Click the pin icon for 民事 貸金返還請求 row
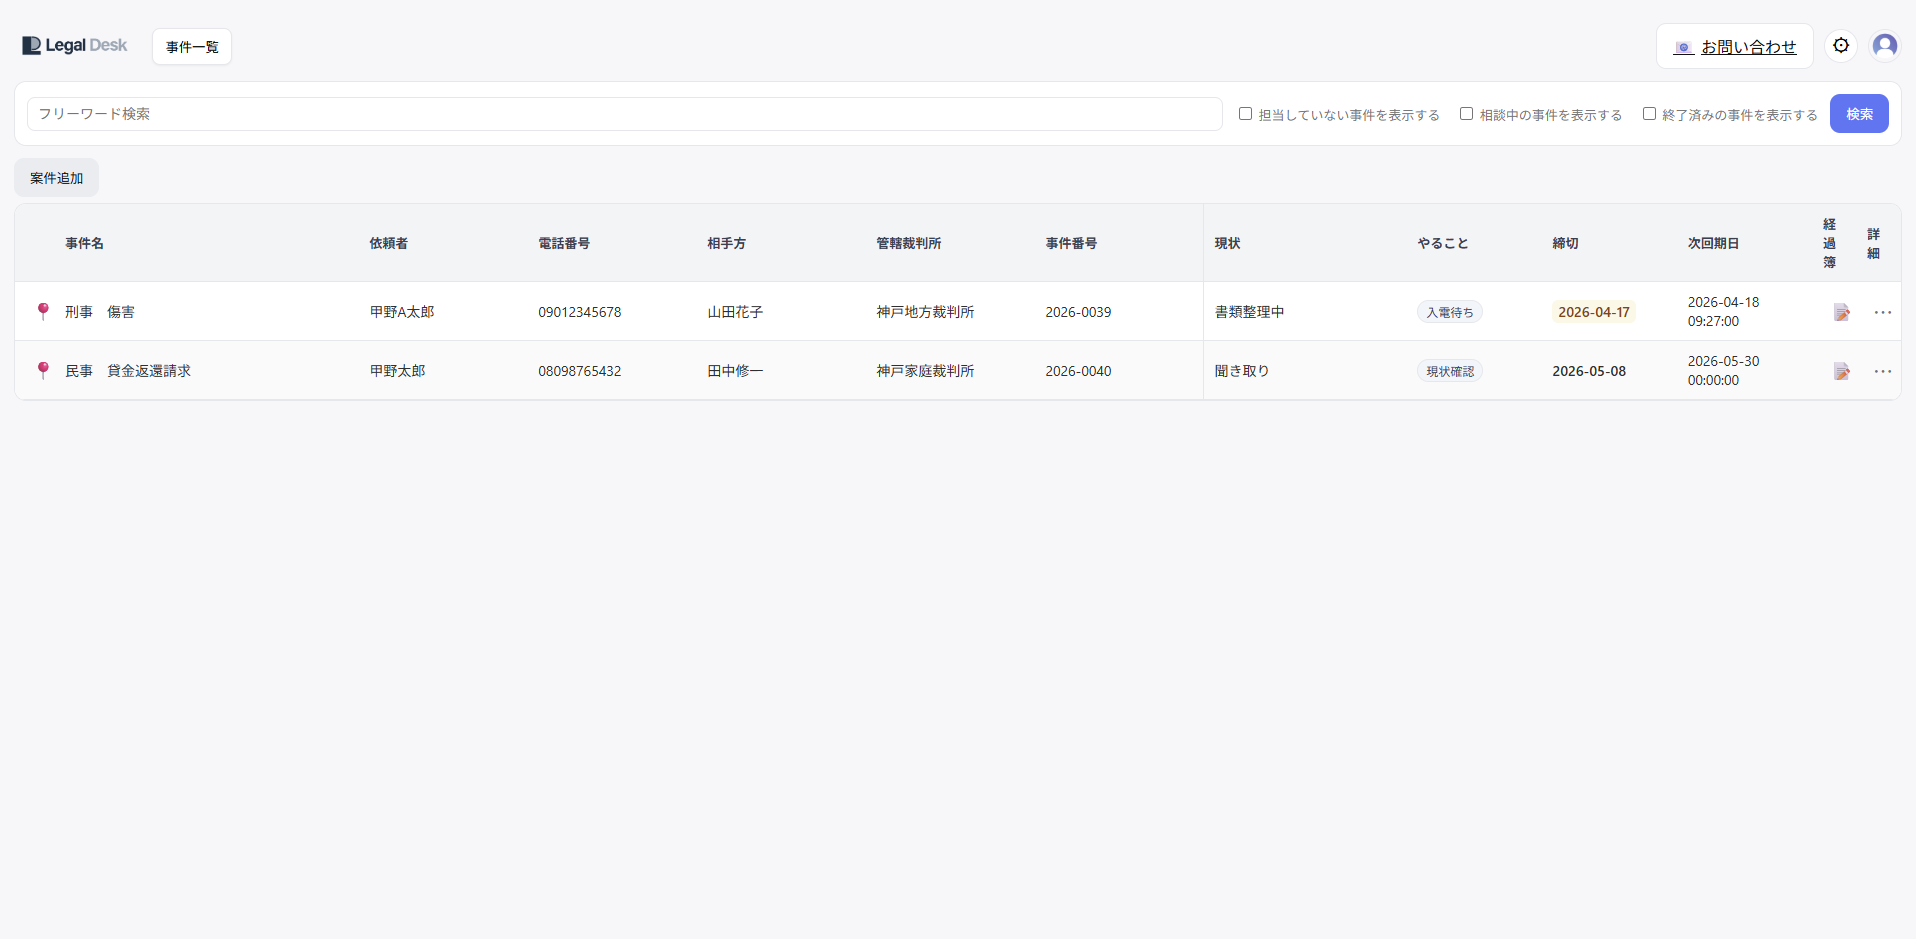This screenshot has height=939, width=1916. pyautogui.click(x=43, y=370)
